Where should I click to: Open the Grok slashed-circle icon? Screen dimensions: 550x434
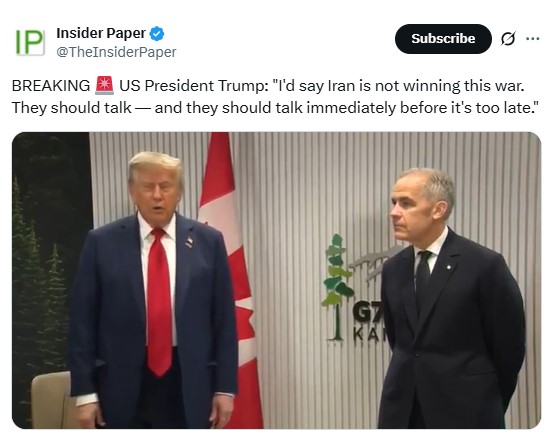[508, 39]
